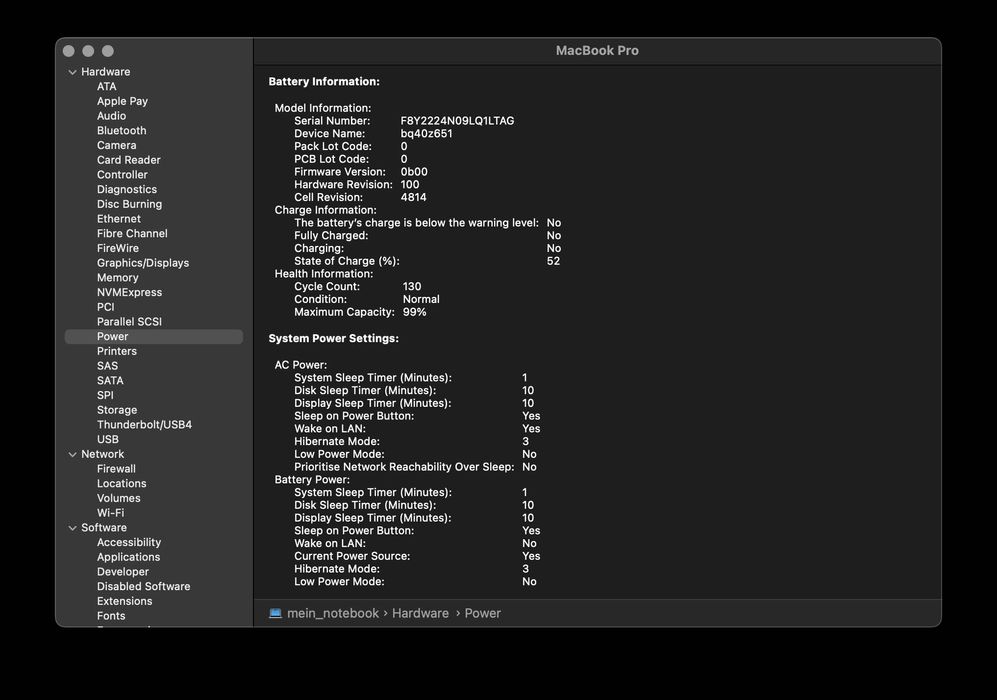The height and width of the screenshot is (700, 997).
Task: Select Apple Pay in the sidebar
Action: tap(122, 101)
